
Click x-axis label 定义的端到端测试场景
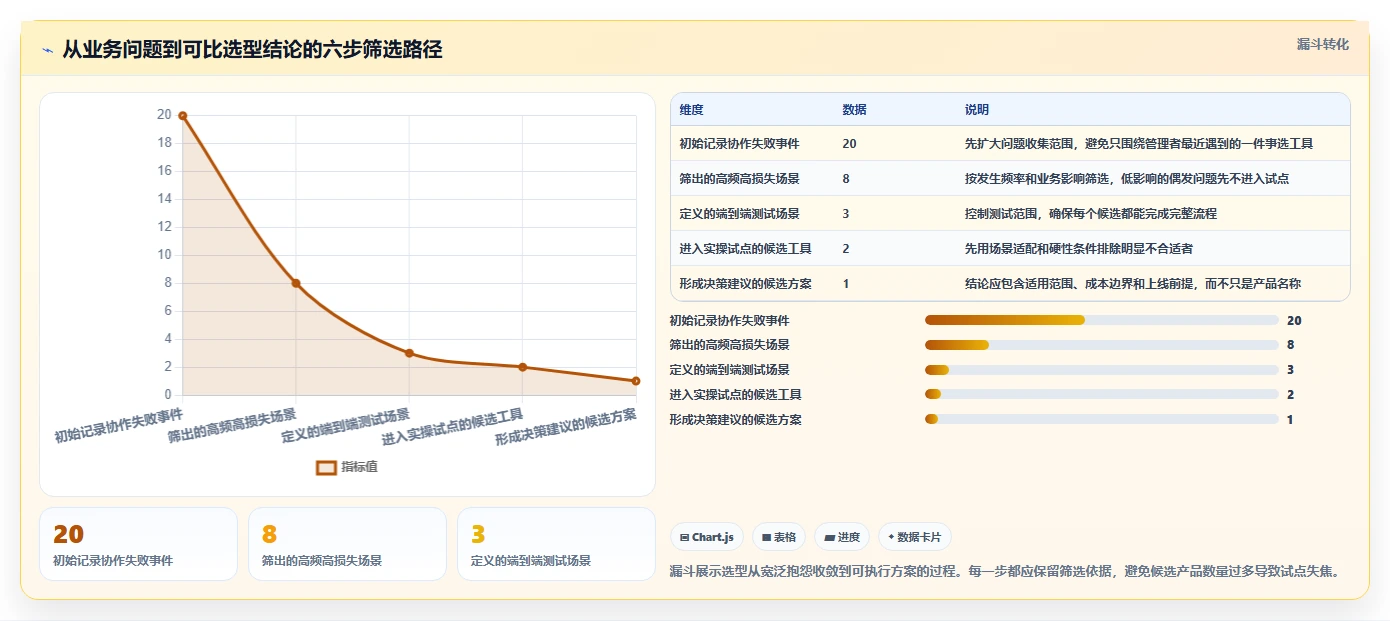click(346, 426)
